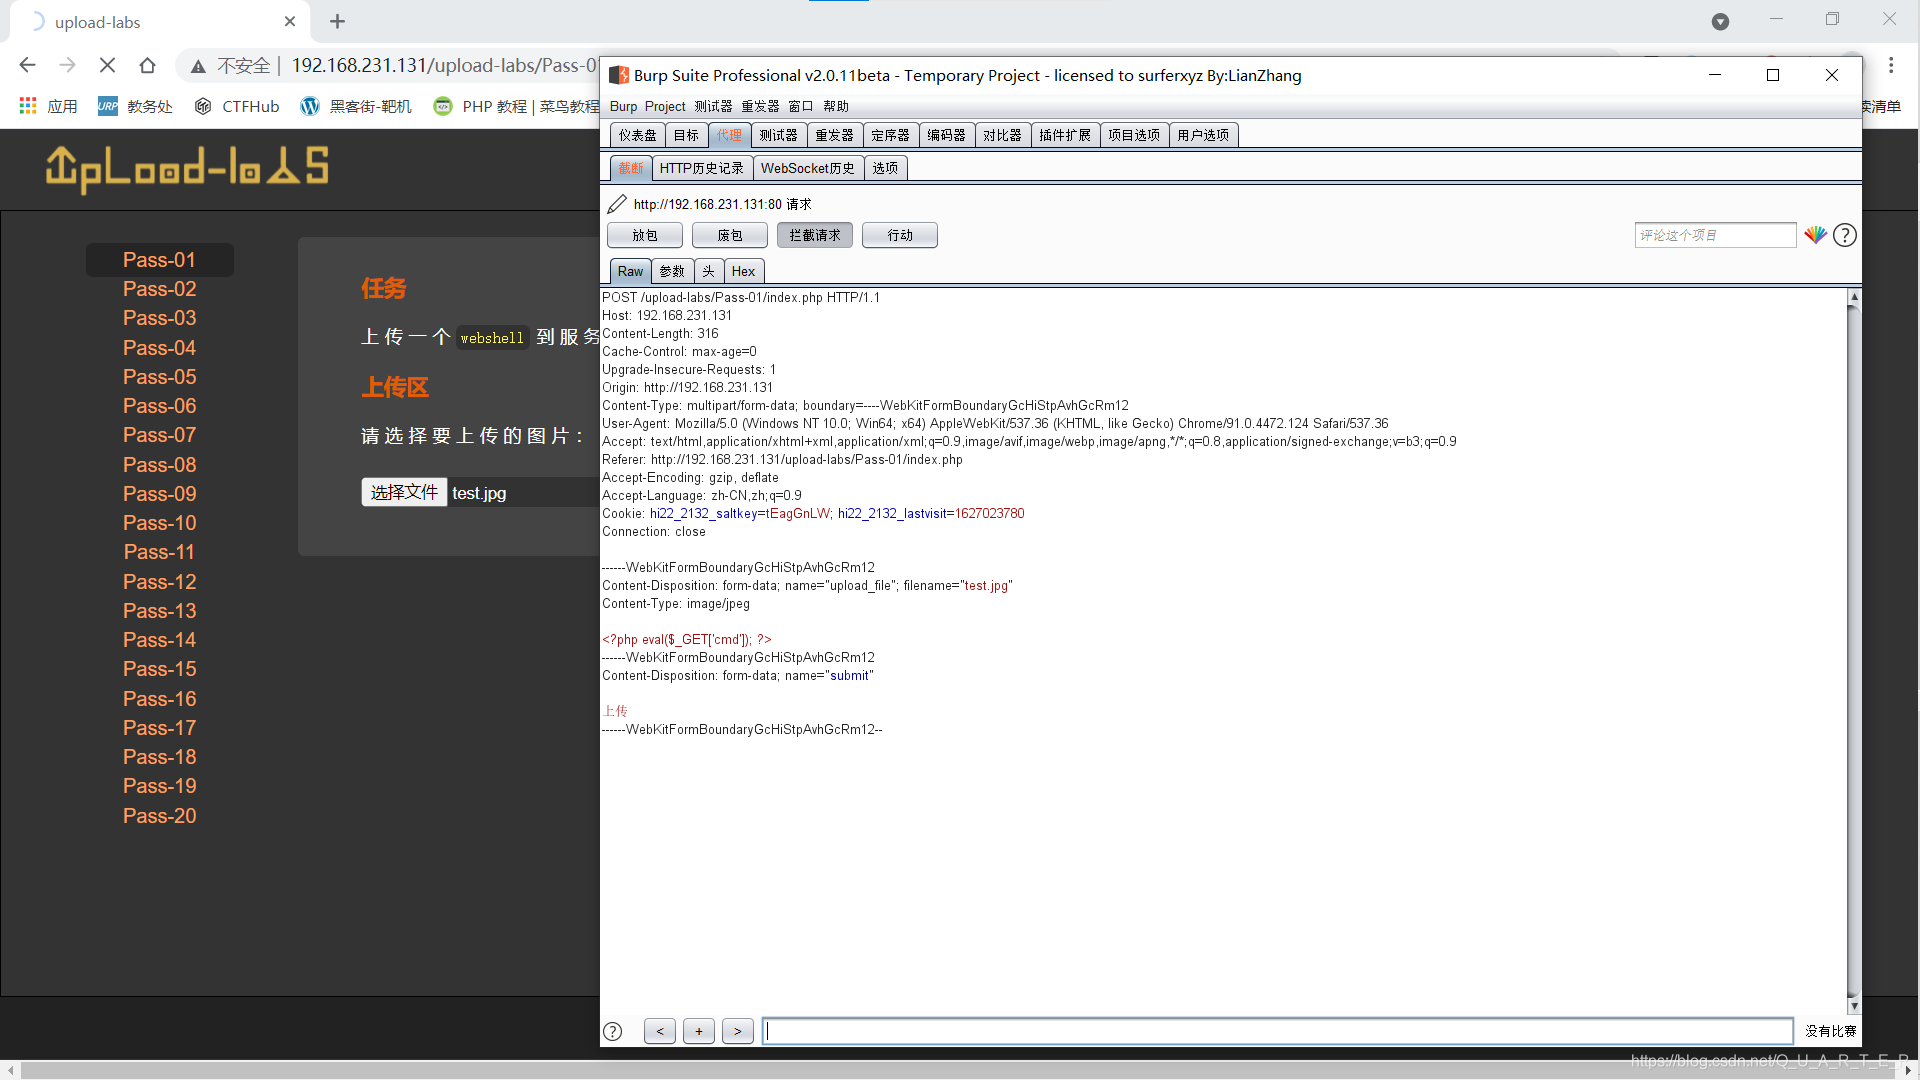1920x1080 pixels.
Task: Open the 测试器 menu in the menu bar
Action: point(713,106)
